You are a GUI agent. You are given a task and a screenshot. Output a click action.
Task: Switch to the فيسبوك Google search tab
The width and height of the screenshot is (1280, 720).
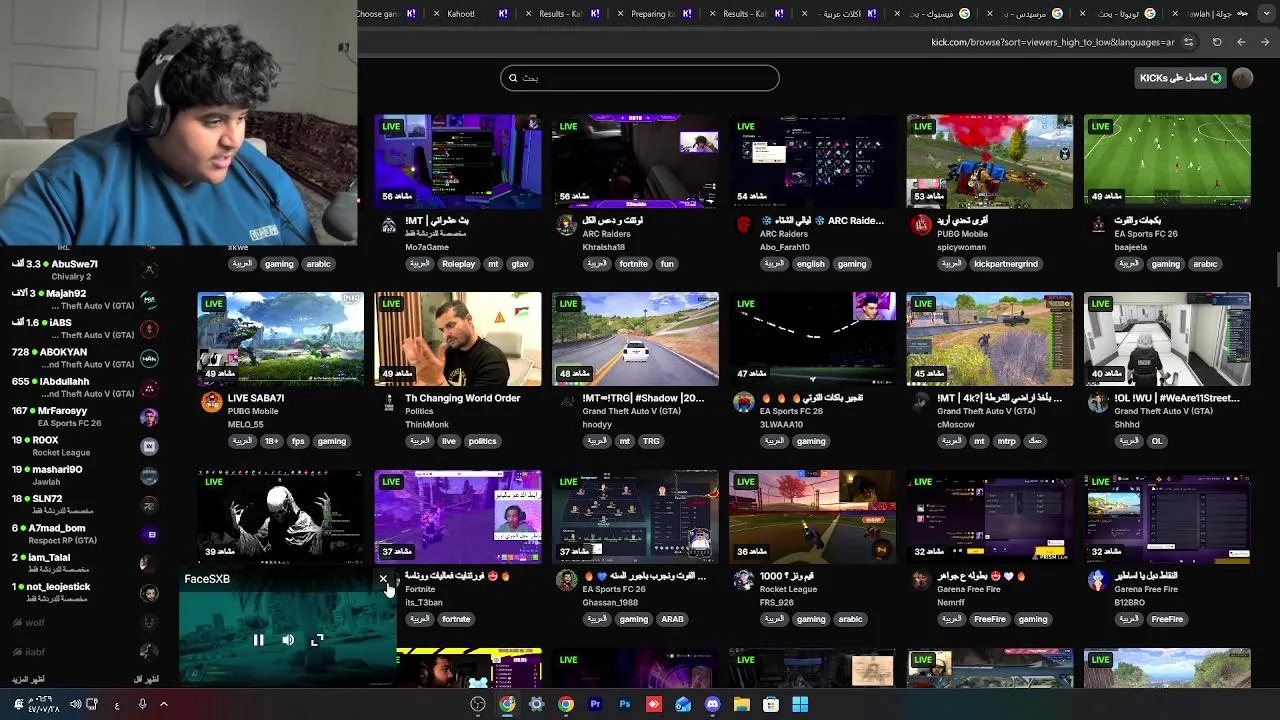point(930,14)
